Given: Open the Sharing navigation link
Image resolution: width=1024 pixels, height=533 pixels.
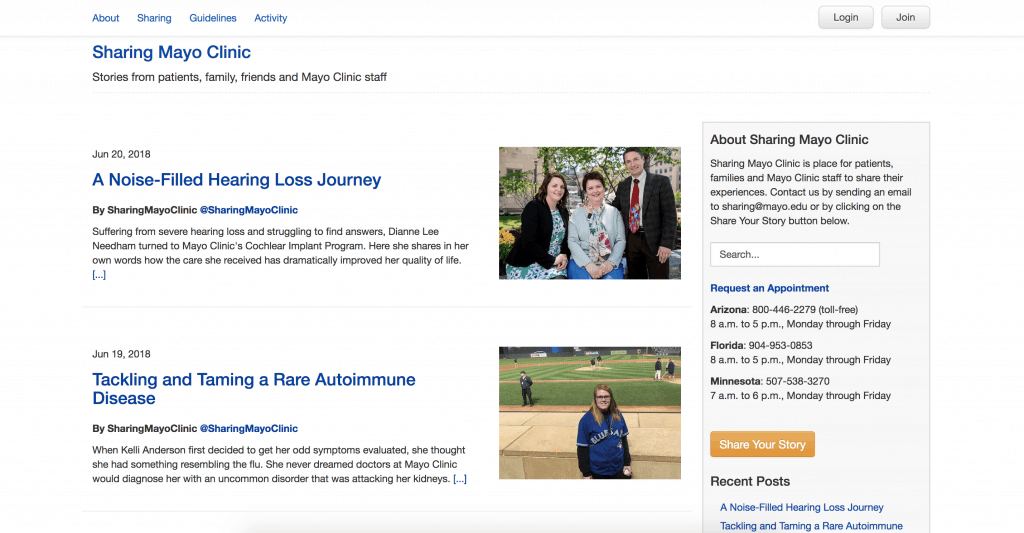Looking at the screenshot, I should pyautogui.click(x=154, y=18).
